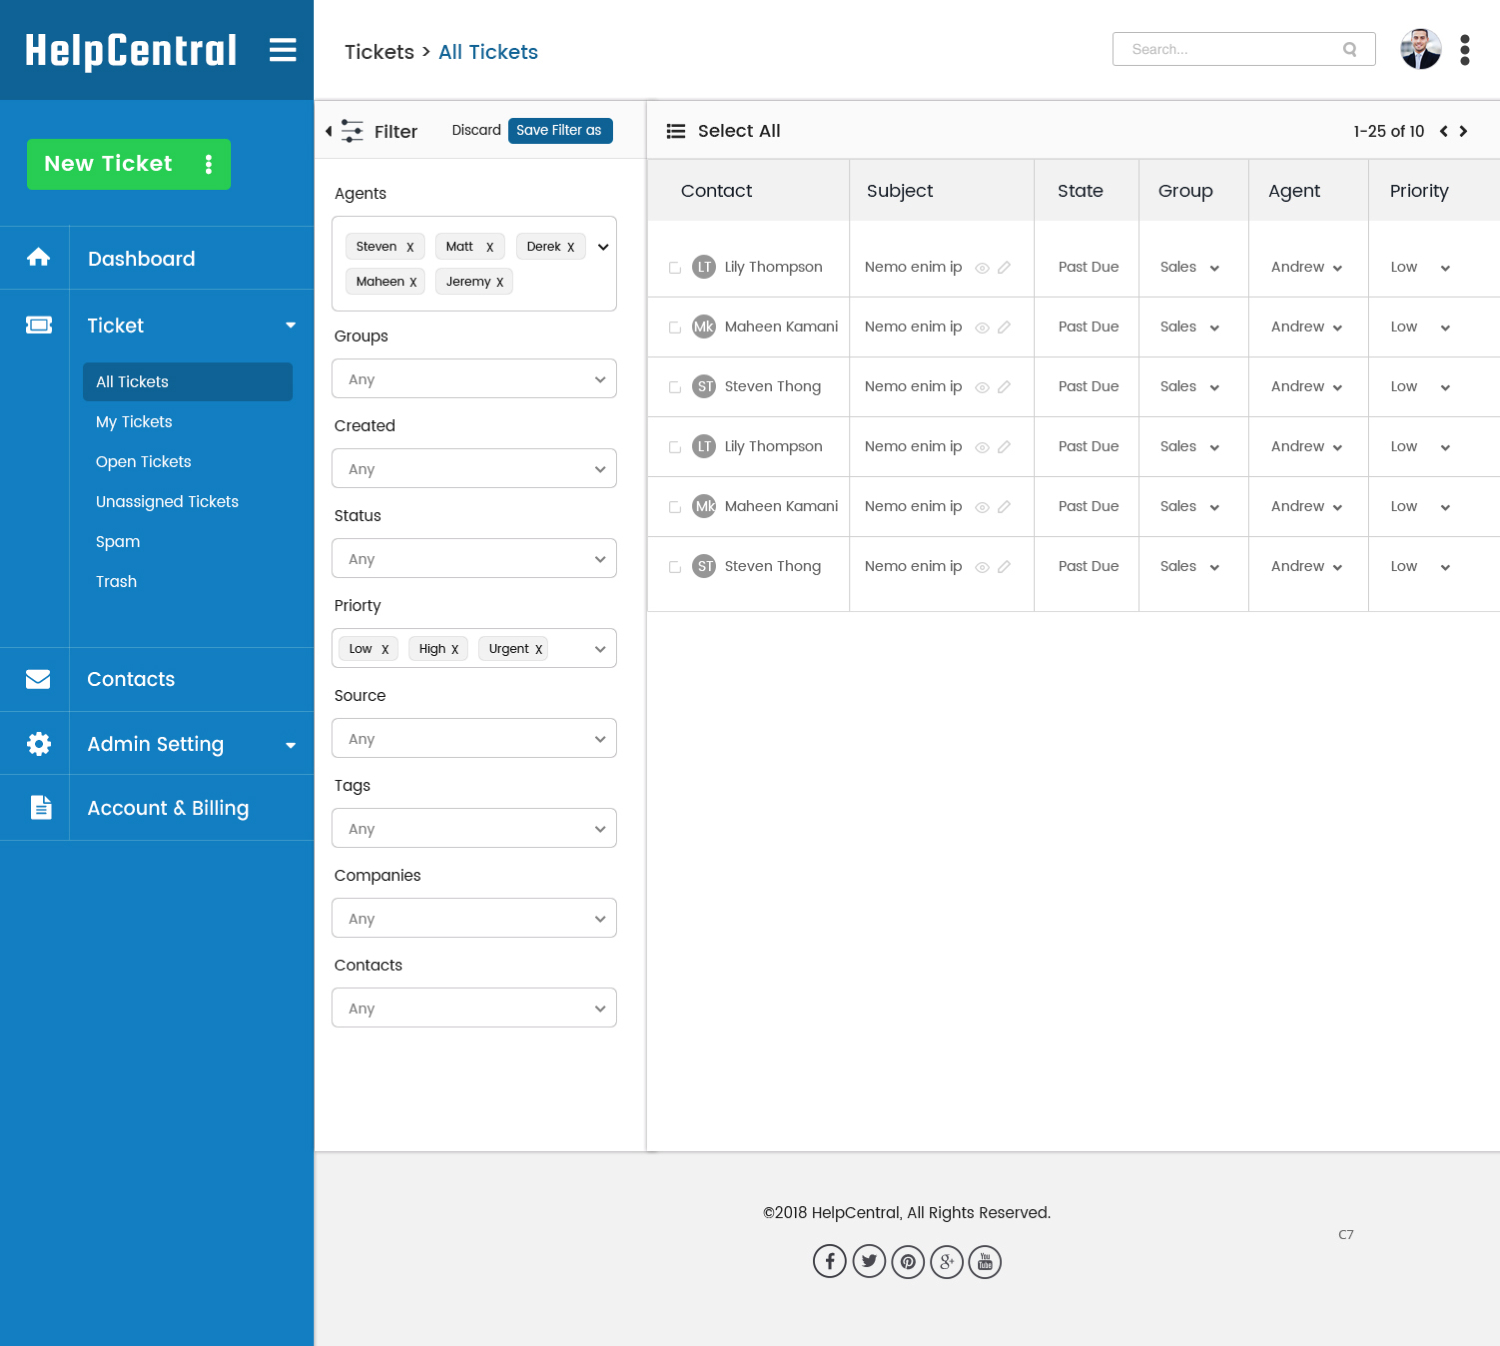Open Admin Setting gear icon

pyautogui.click(x=38, y=743)
